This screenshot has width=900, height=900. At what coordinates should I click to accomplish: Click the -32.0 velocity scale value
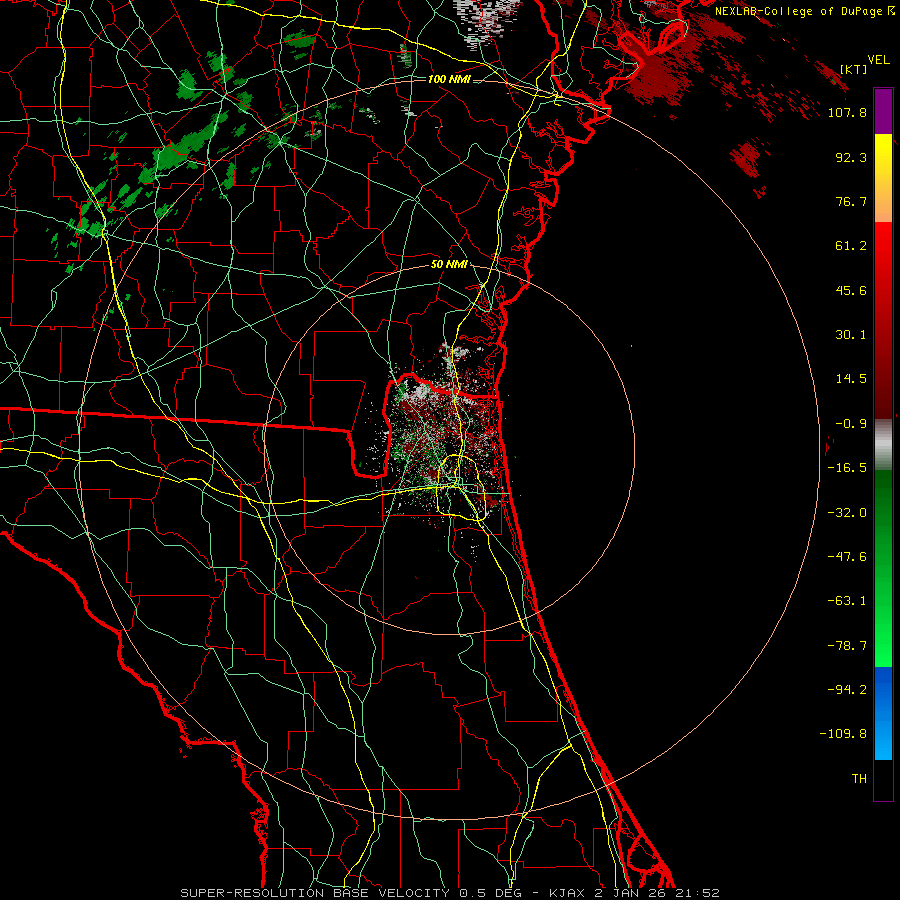pyautogui.click(x=847, y=513)
